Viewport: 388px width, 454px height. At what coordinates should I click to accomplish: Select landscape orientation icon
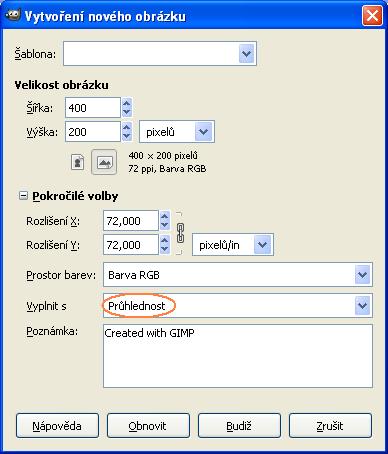(104, 162)
